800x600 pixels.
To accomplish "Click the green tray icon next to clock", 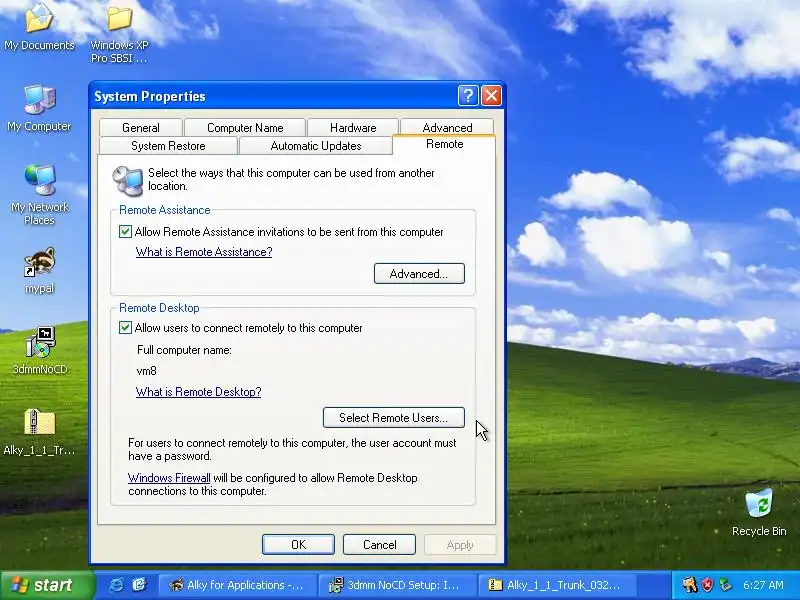I will coord(724,585).
